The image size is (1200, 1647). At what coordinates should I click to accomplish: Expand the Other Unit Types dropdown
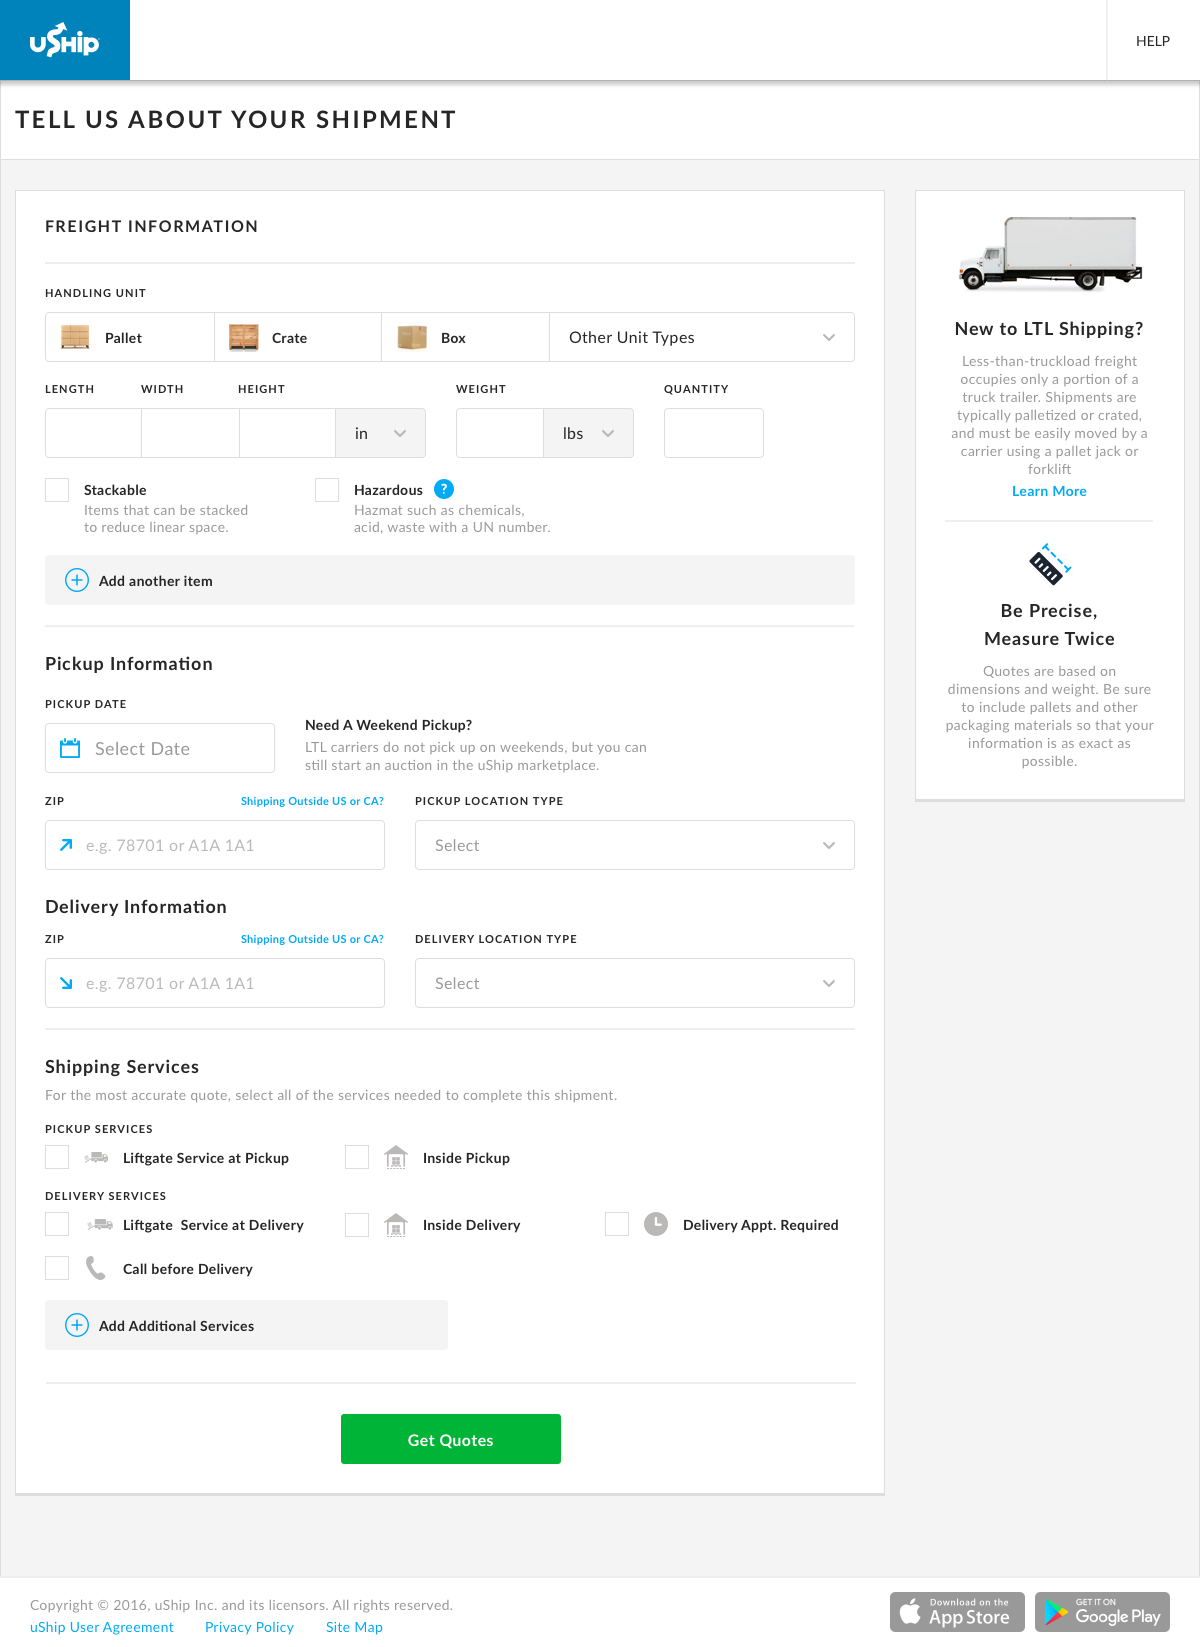[701, 337]
